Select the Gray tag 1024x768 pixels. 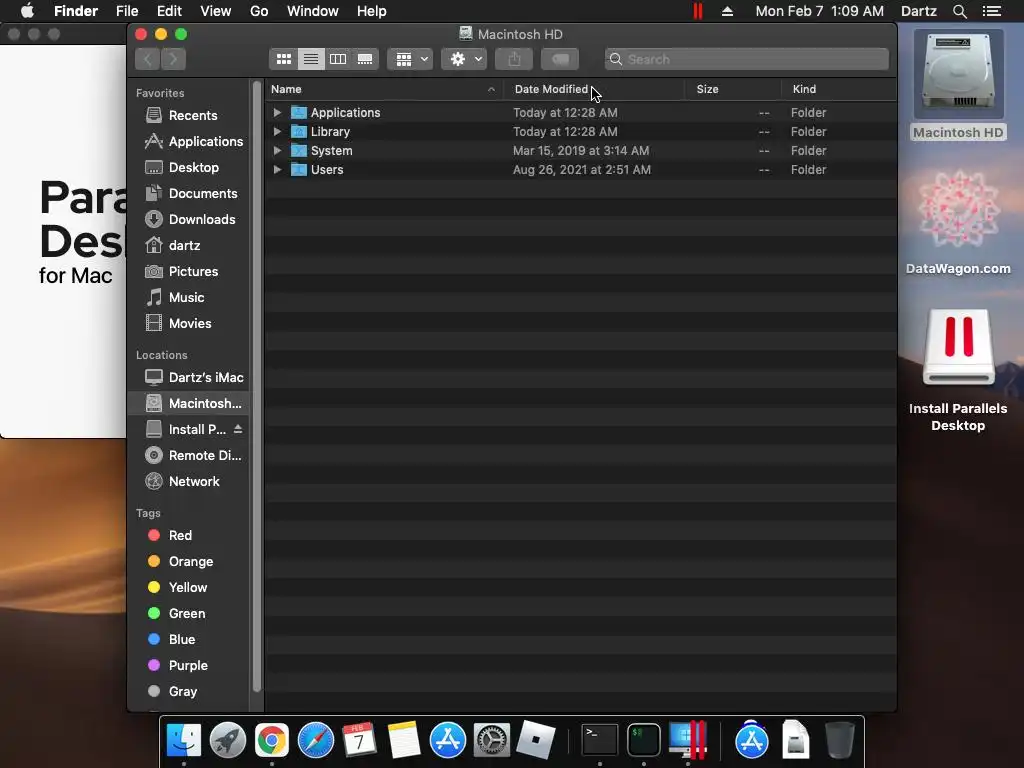click(189, 692)
